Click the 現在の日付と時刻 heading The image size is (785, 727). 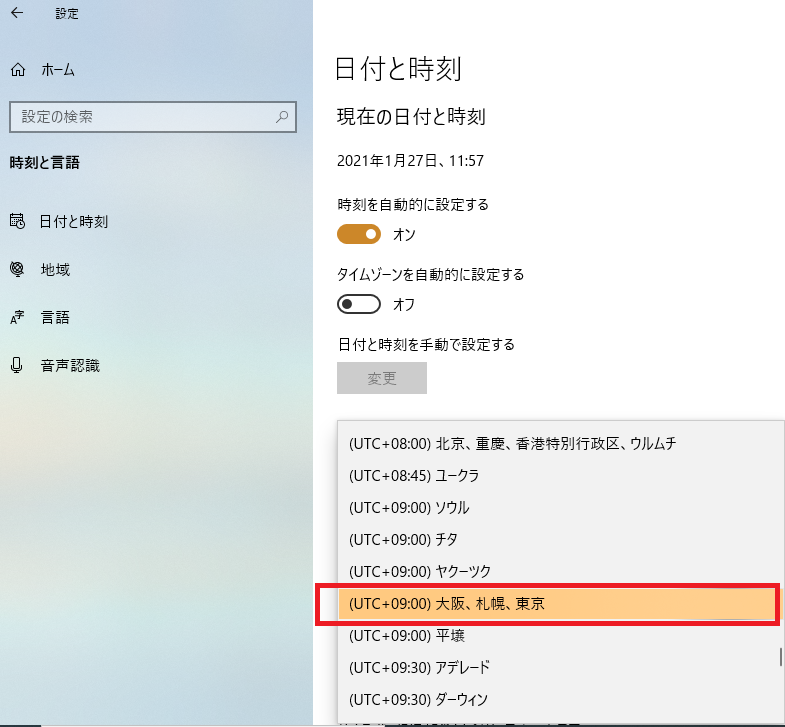tap(411, 117)
